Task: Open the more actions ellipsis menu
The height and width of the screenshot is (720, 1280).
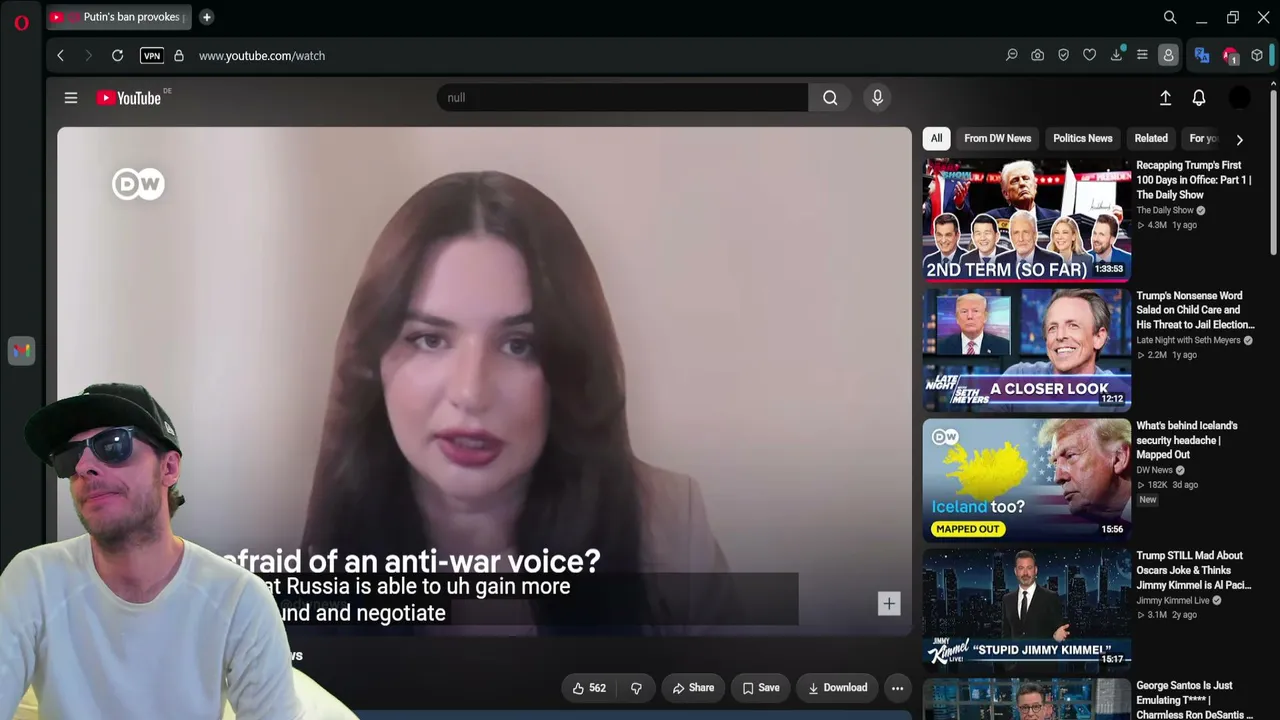Action: (897, 688)
